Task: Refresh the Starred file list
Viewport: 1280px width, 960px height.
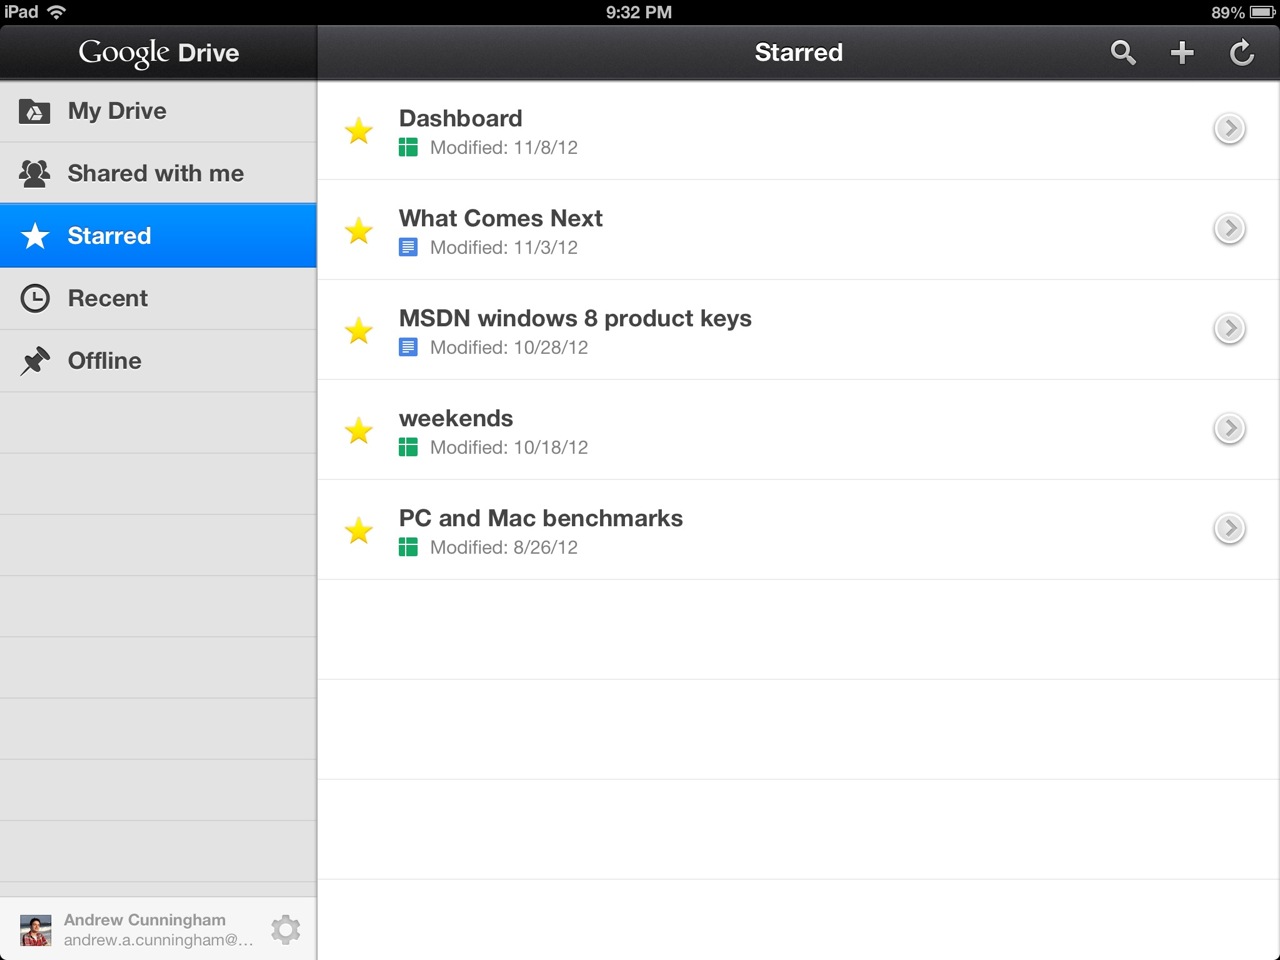Action: click(1241, 53)
